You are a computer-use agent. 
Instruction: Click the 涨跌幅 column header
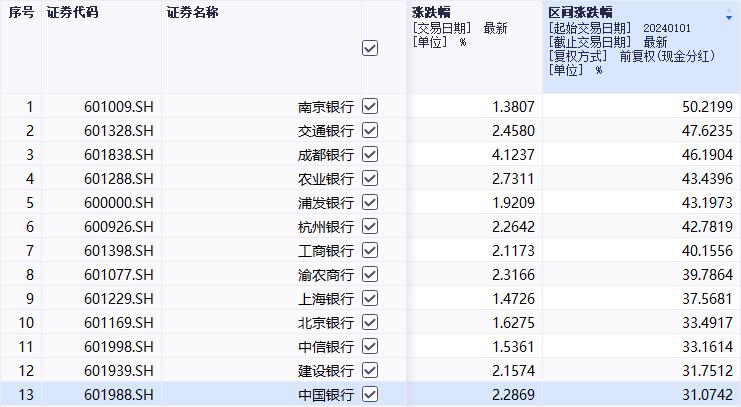point(432,13)
